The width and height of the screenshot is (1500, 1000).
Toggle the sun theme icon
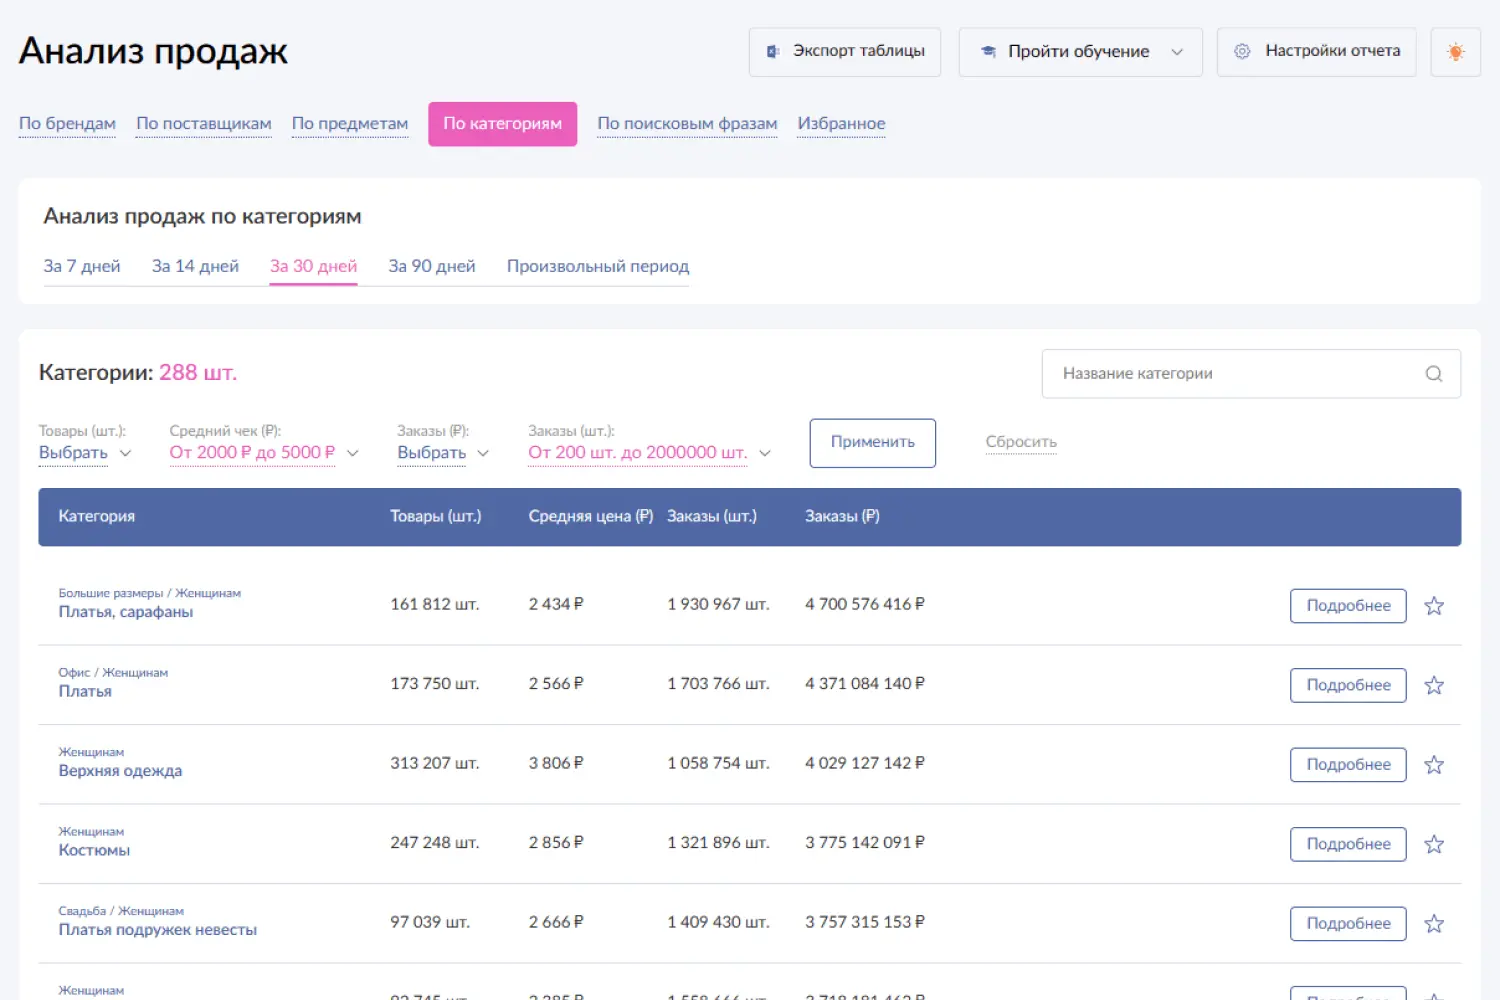point(1455,52)
